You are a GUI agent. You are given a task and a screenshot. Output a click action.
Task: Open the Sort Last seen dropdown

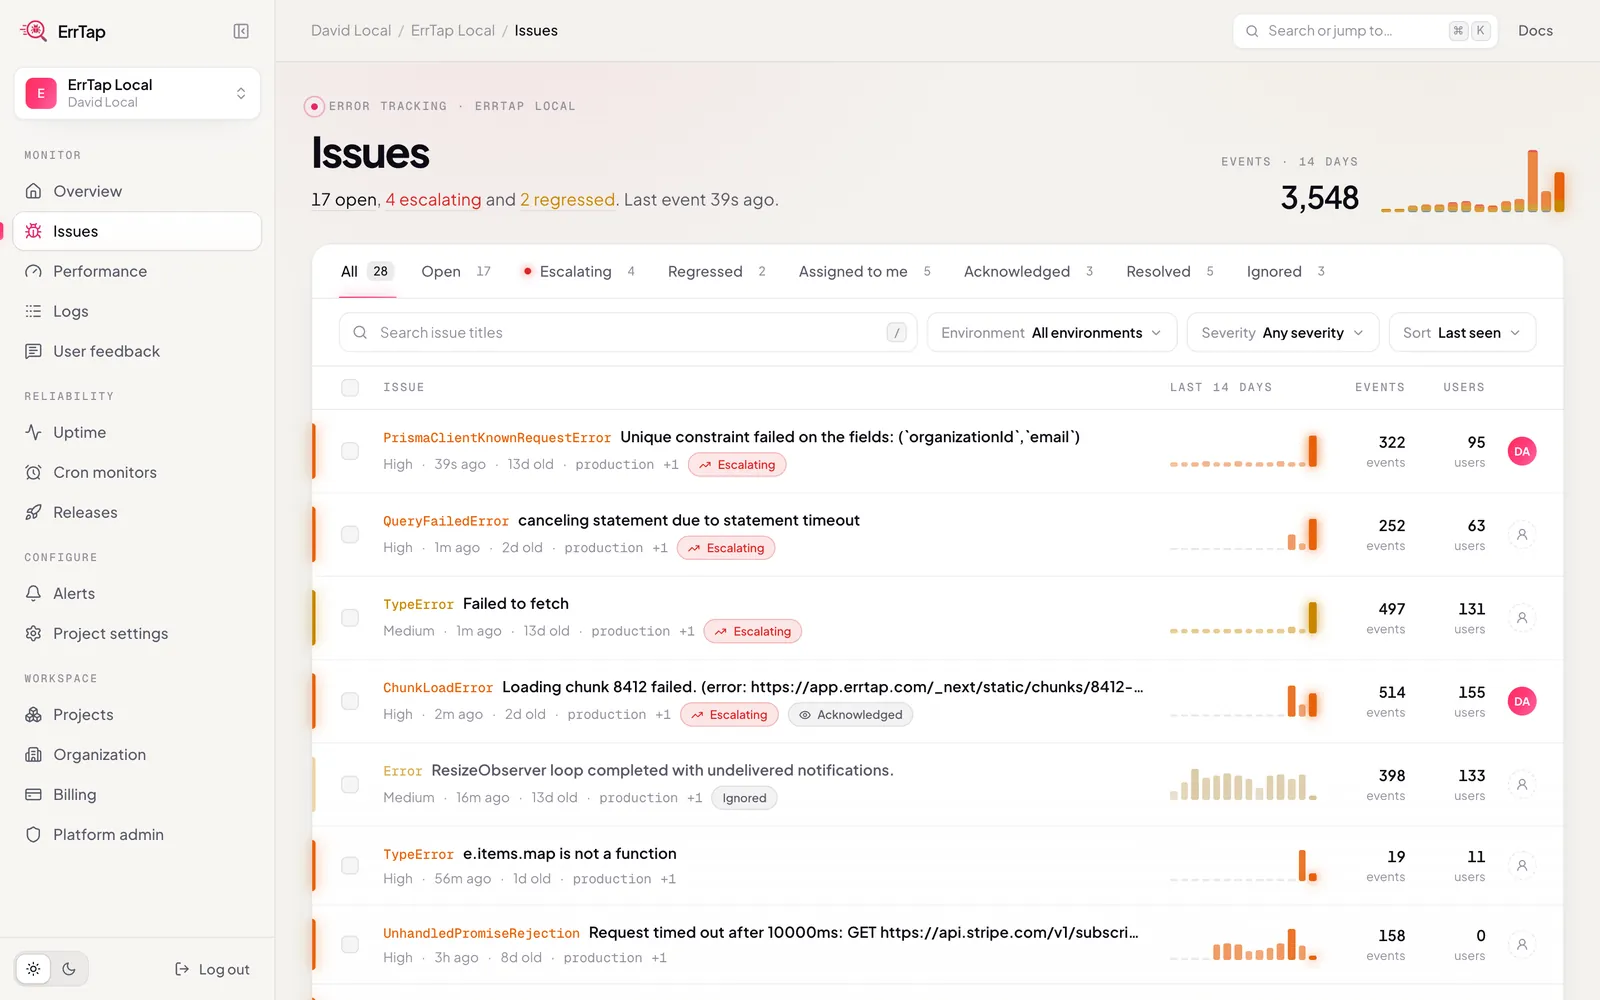click(x=1462, y=333)
